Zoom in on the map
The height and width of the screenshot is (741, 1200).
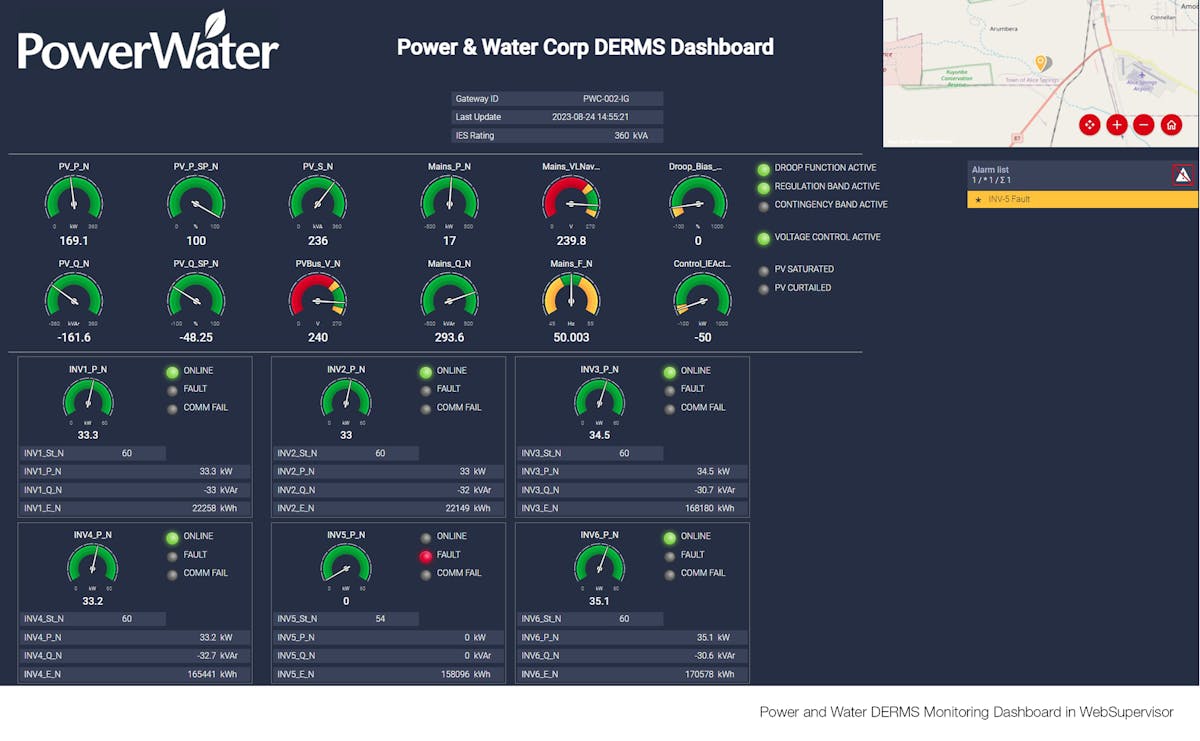pos(1117,125)
